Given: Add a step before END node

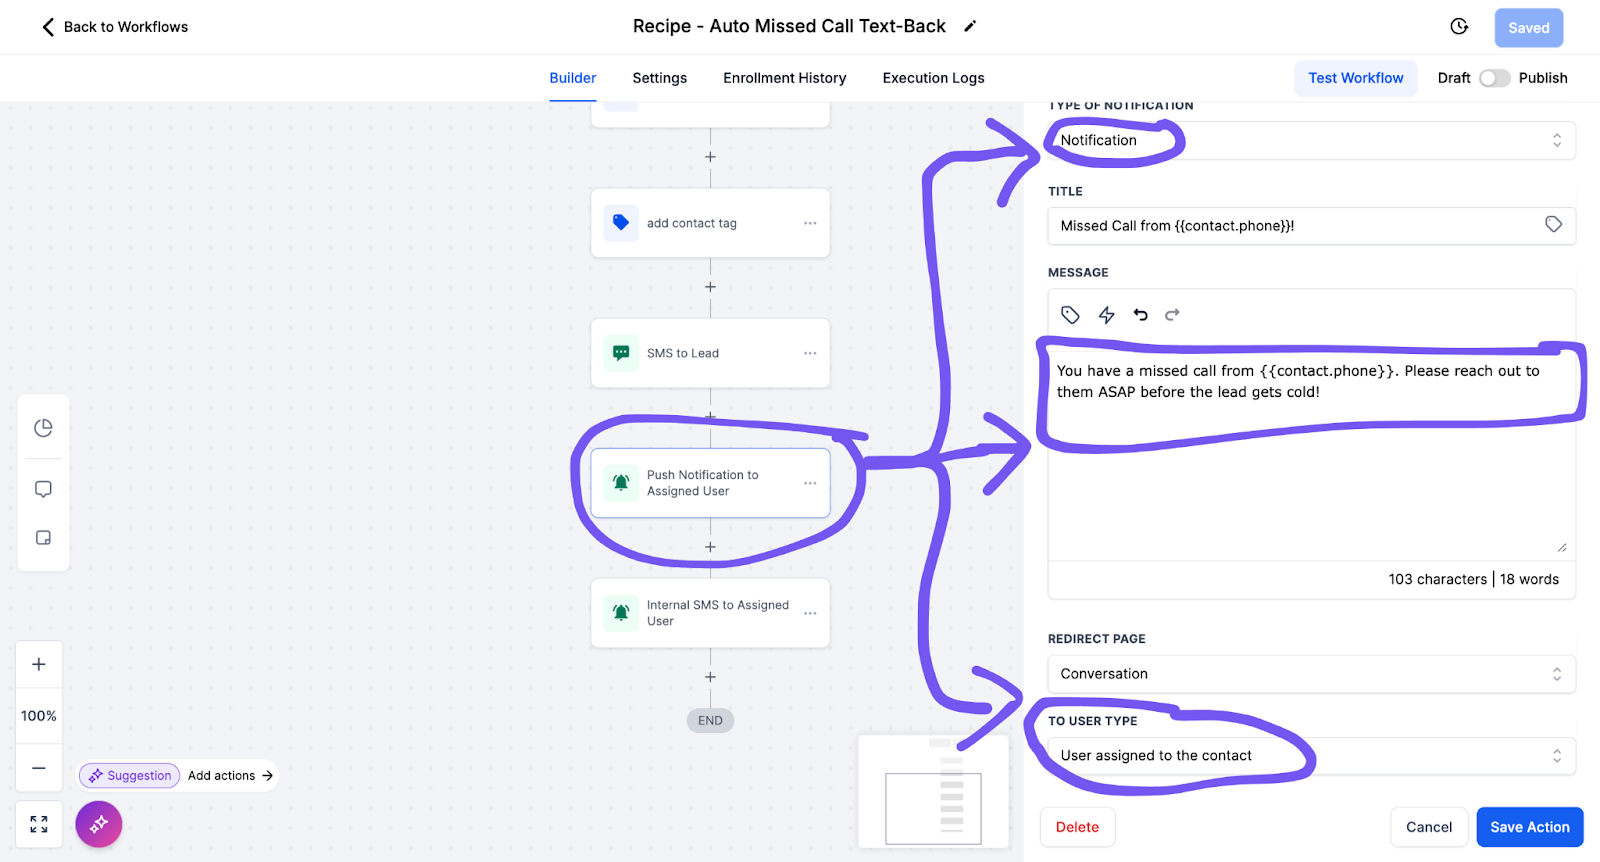Looking at the screenshot, I should click(710, 677).
